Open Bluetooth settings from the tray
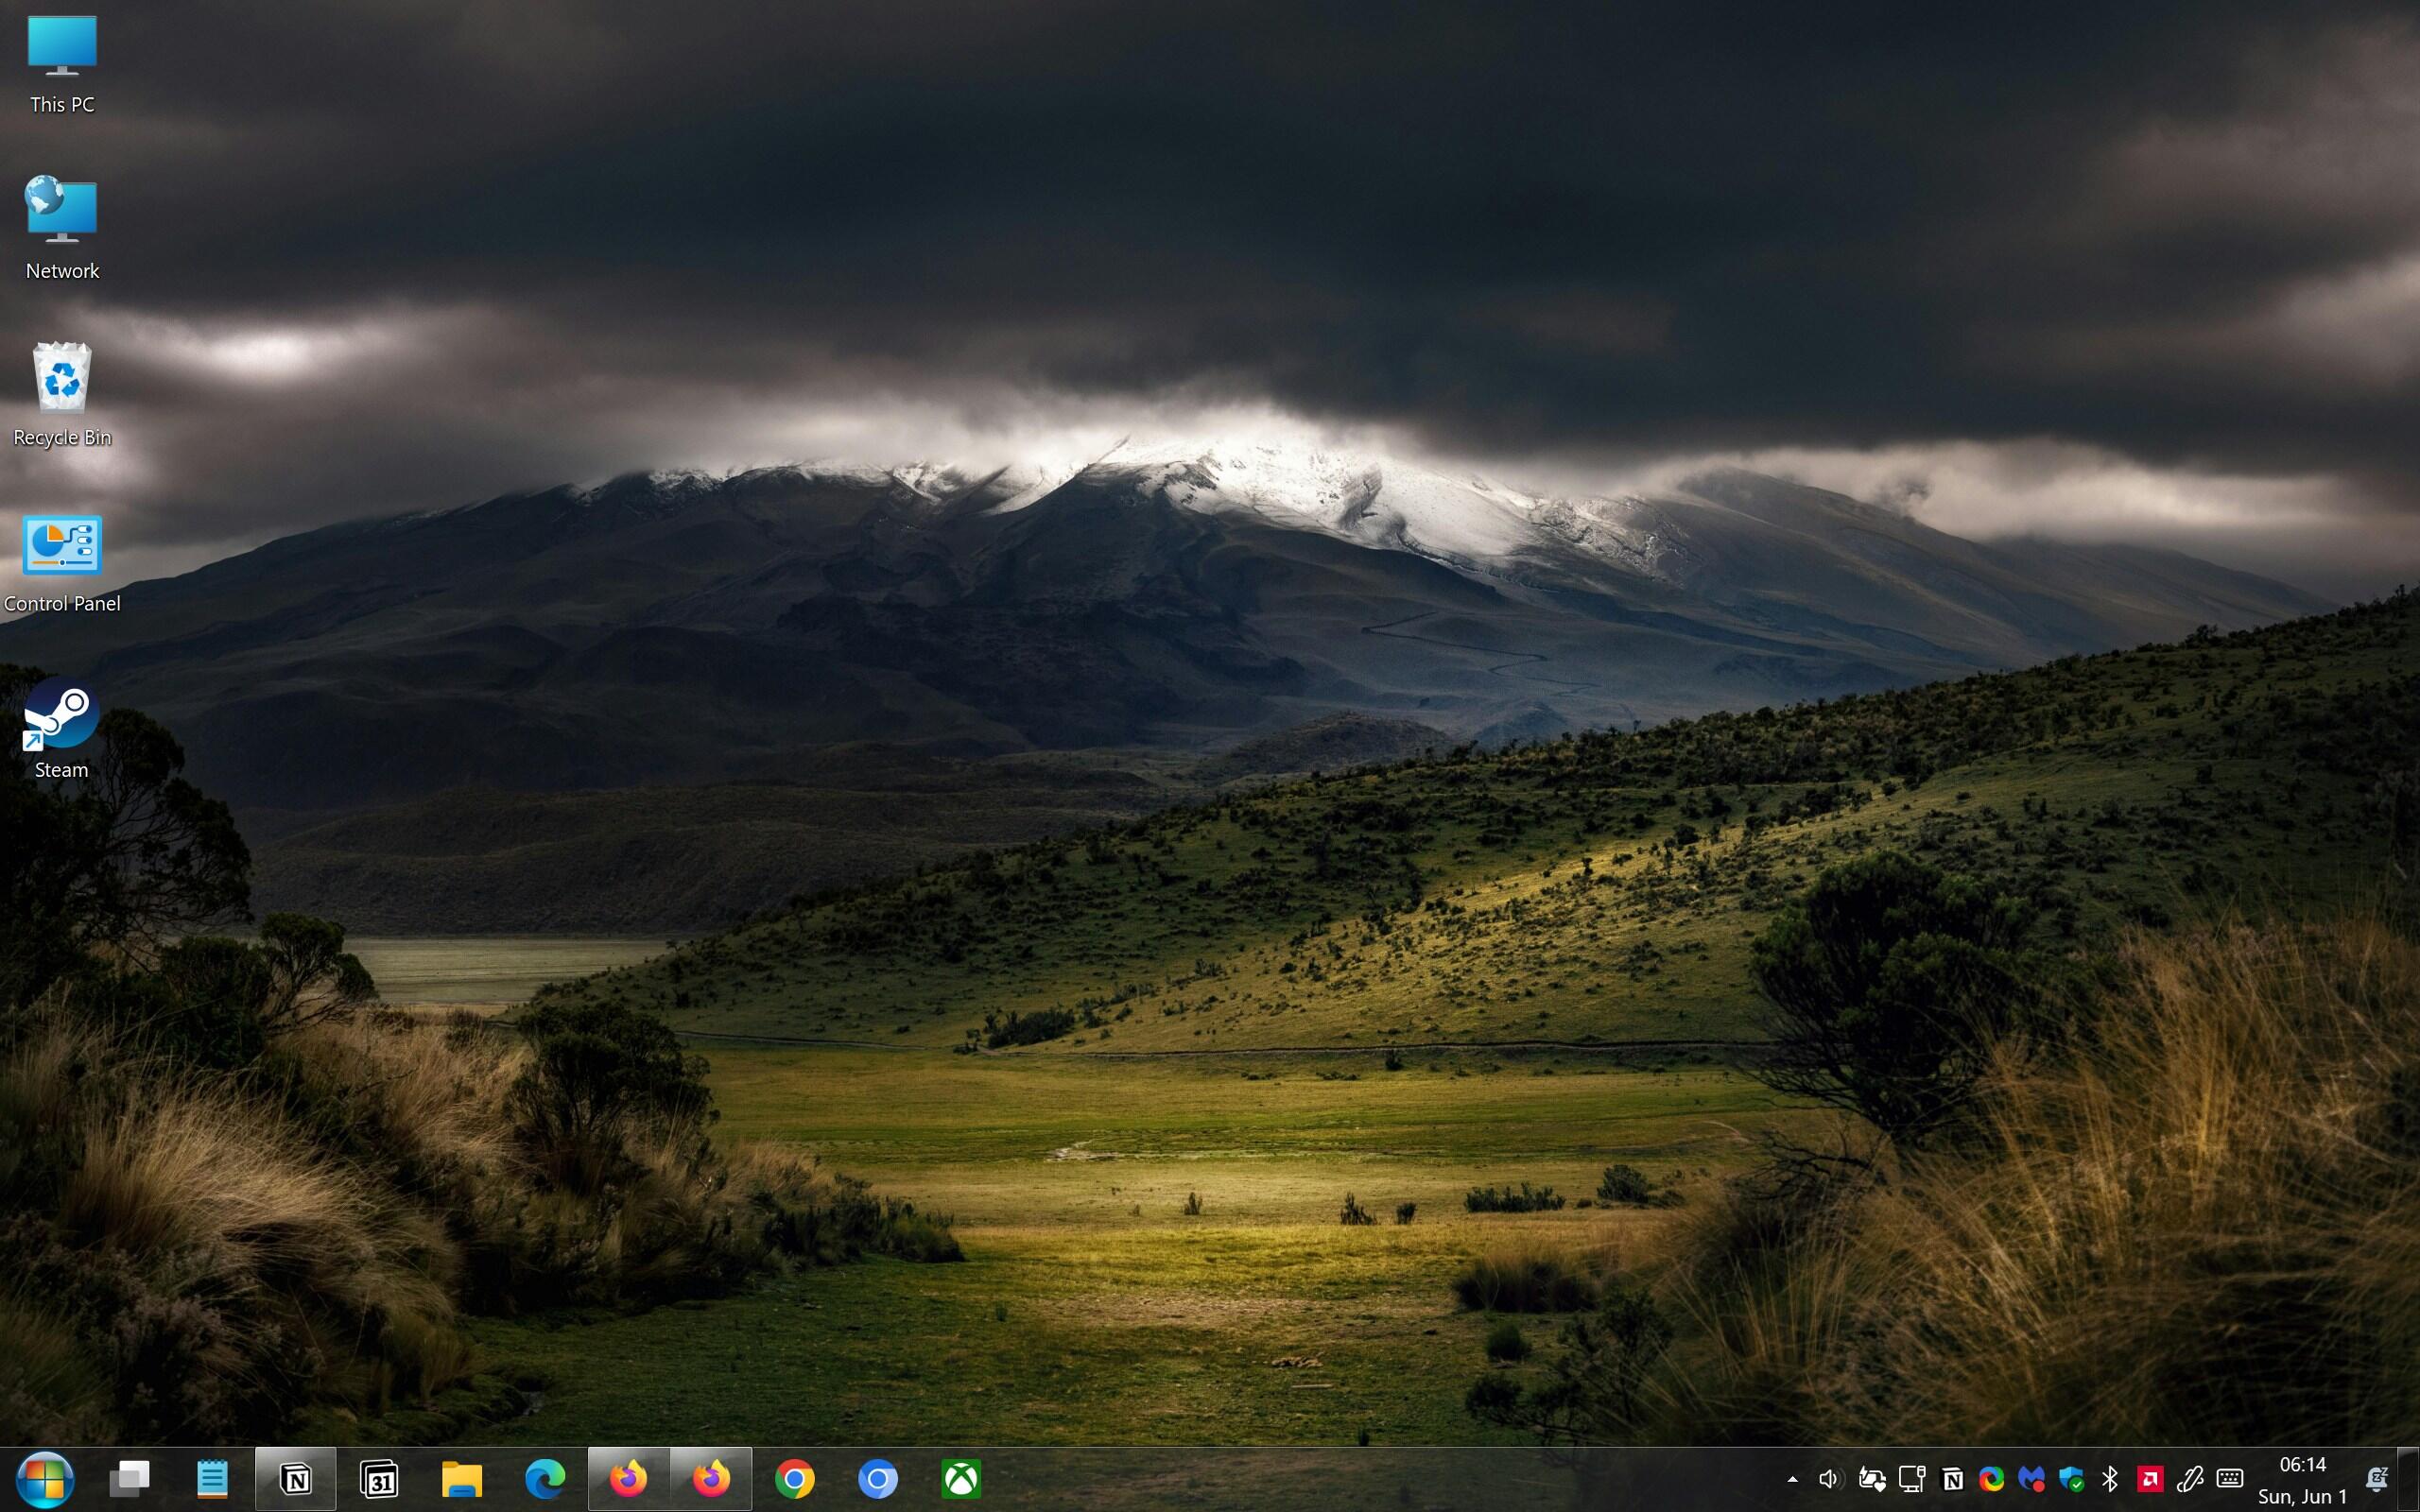Viewport: 2420px width, 1512px height. 2113,1477
